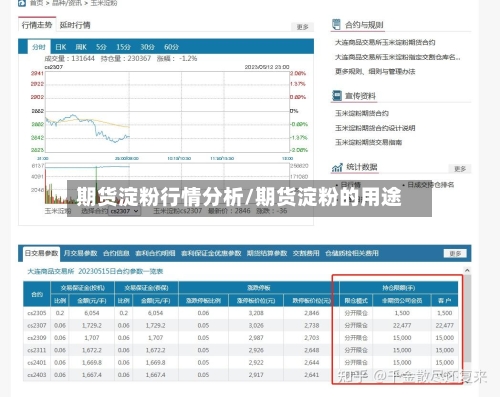Select the 30分 chart interval

pos(147,47)
